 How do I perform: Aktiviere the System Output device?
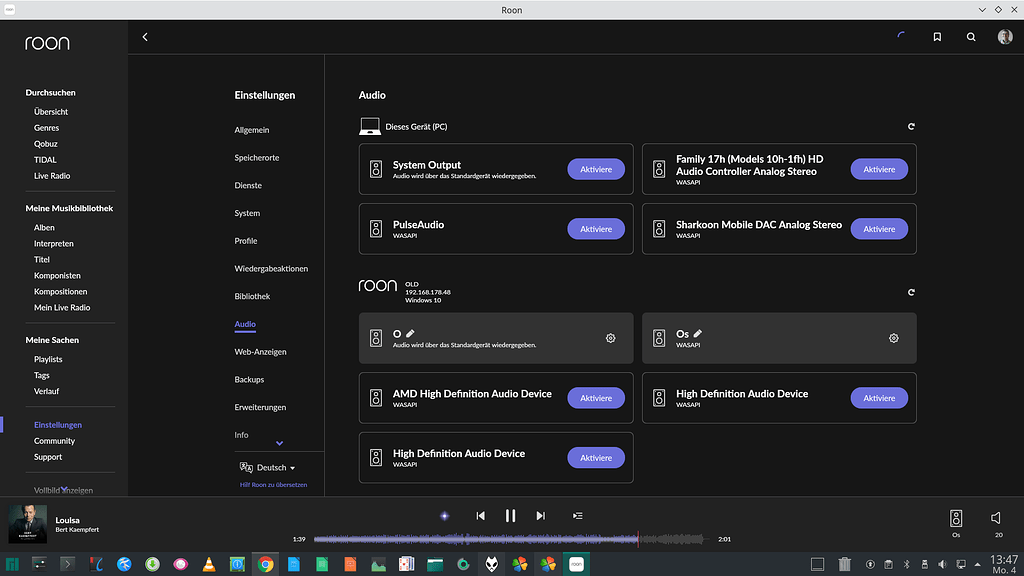click(595, 169)
